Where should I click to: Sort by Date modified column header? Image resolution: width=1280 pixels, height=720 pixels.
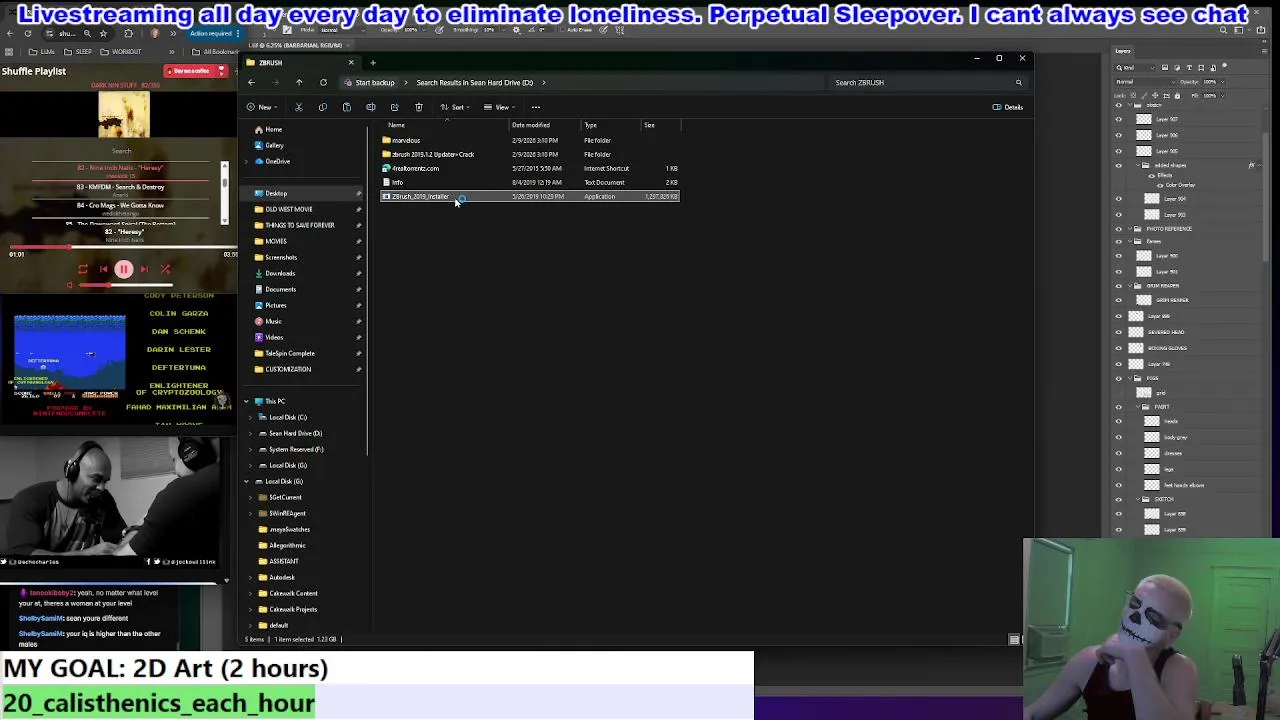pos(530,125)
